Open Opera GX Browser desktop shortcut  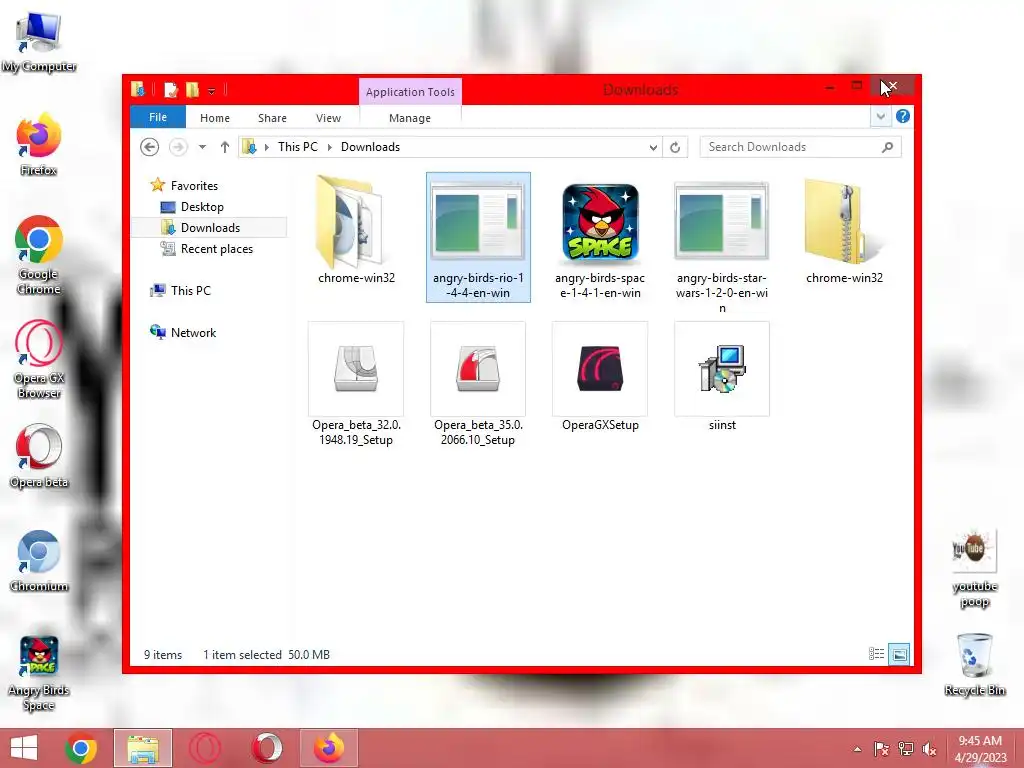click(x=39, y=359)
